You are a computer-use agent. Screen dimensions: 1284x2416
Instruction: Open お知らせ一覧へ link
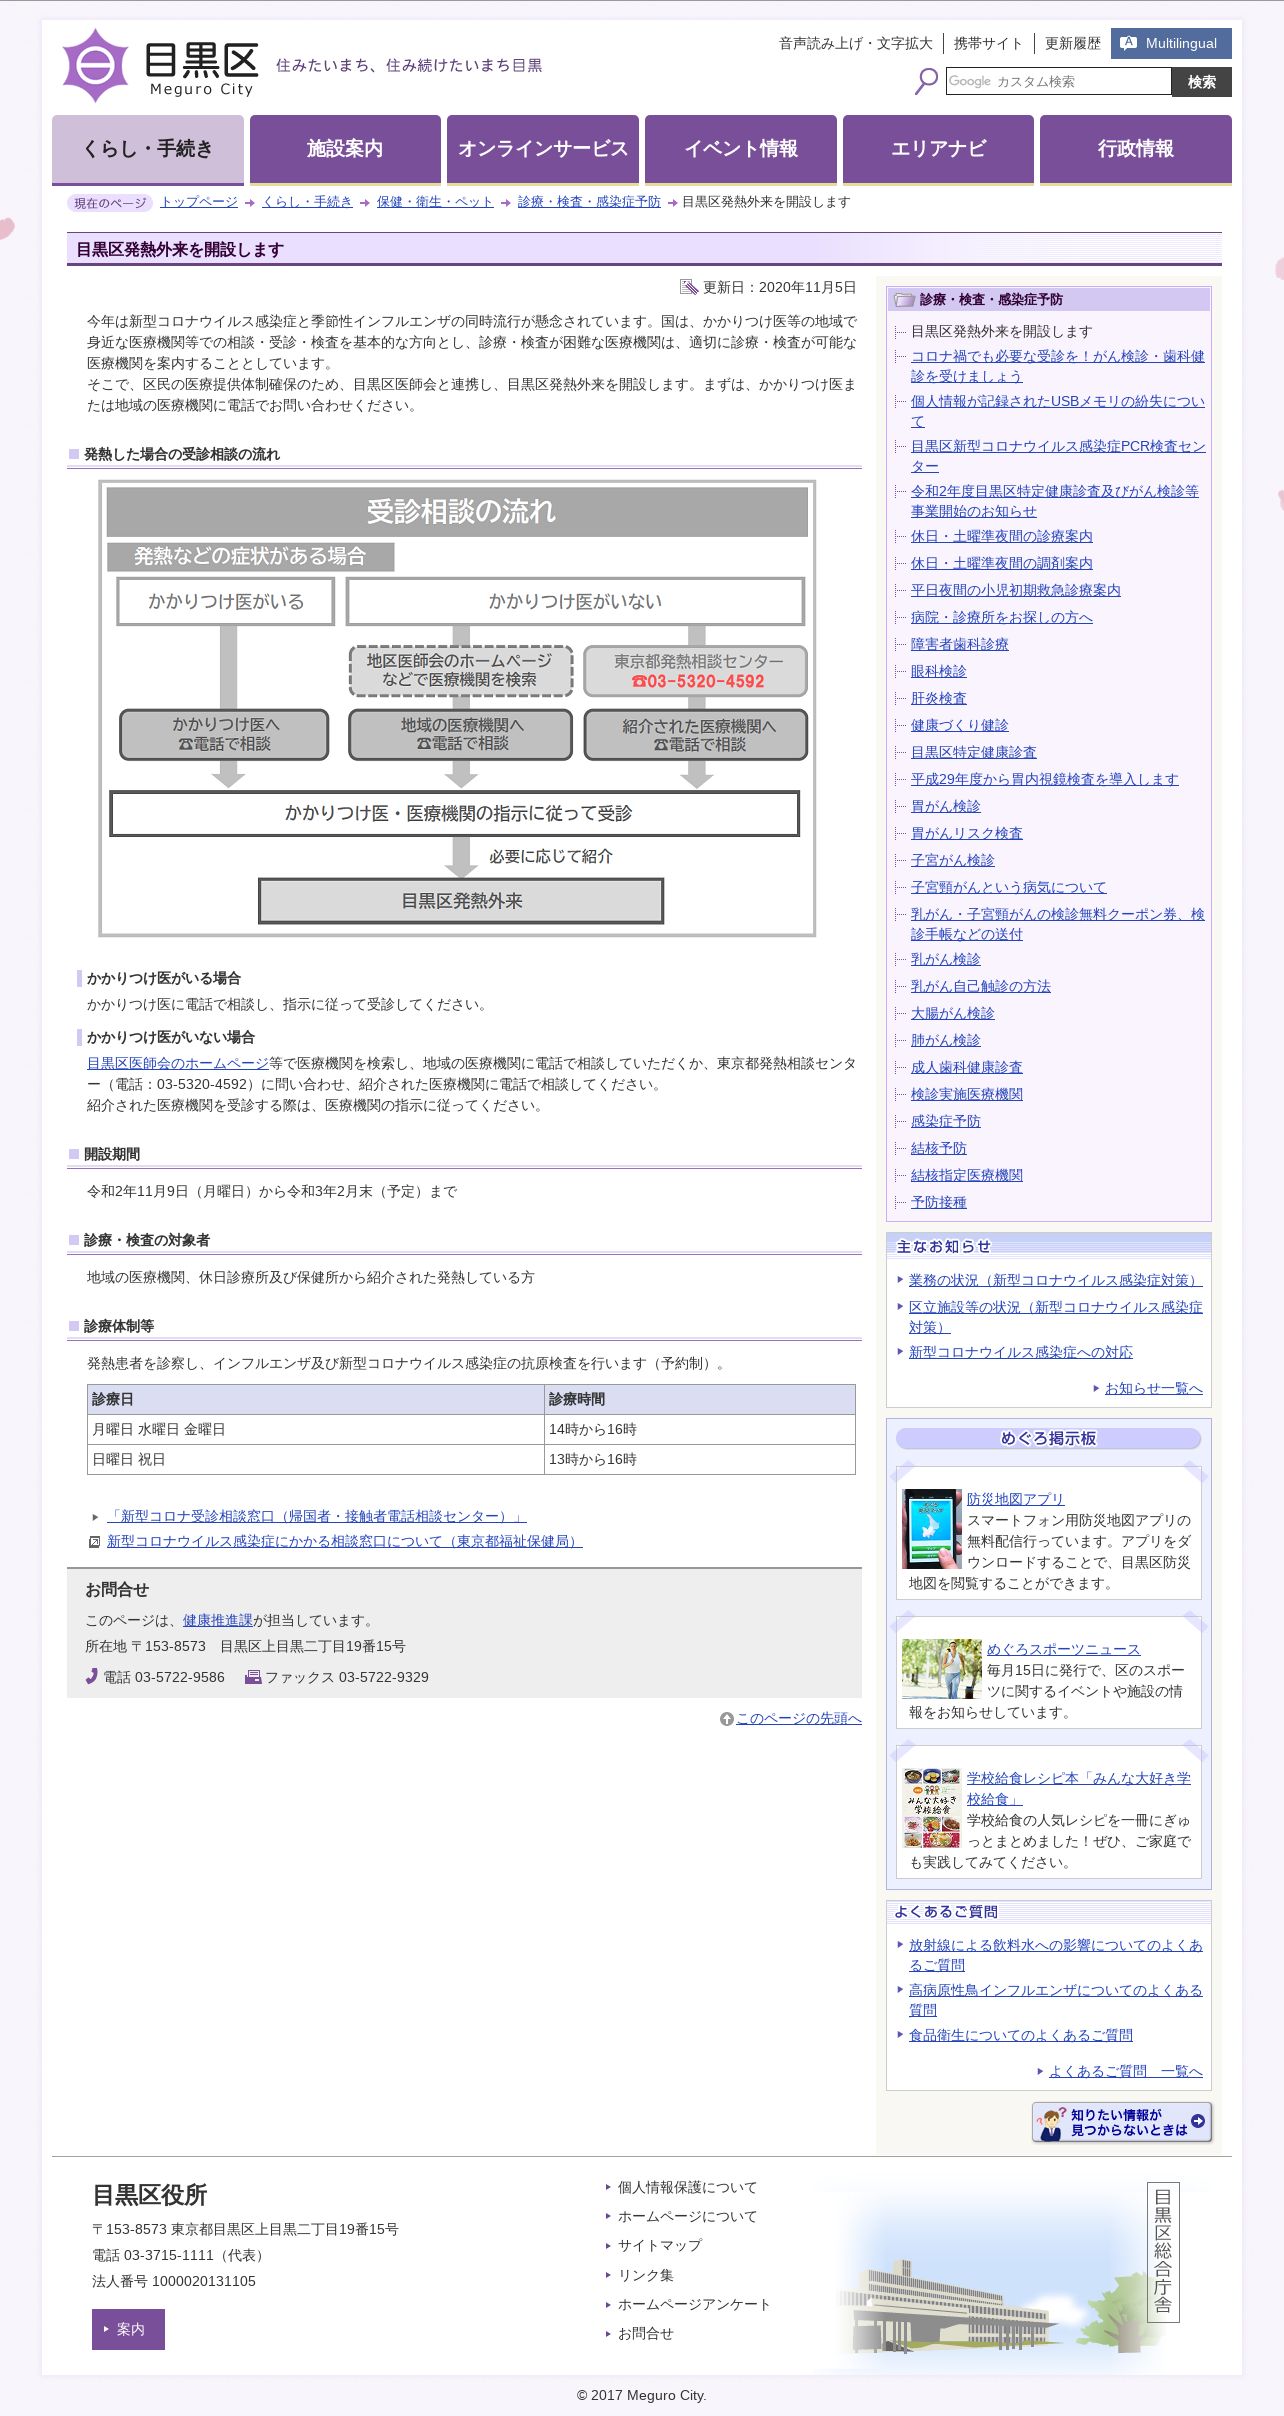pyautogui.click(x=1154, y=1388)
